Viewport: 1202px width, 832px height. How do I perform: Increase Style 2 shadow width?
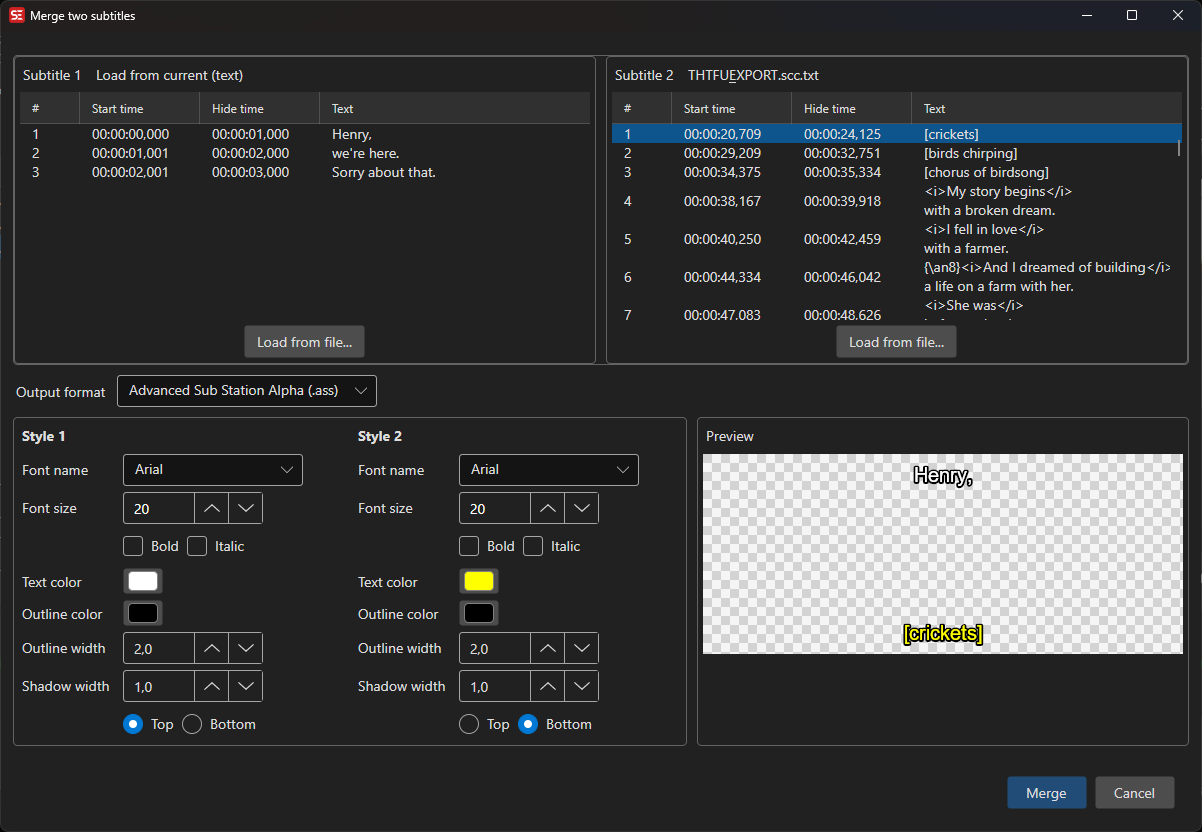coord(547,686)
